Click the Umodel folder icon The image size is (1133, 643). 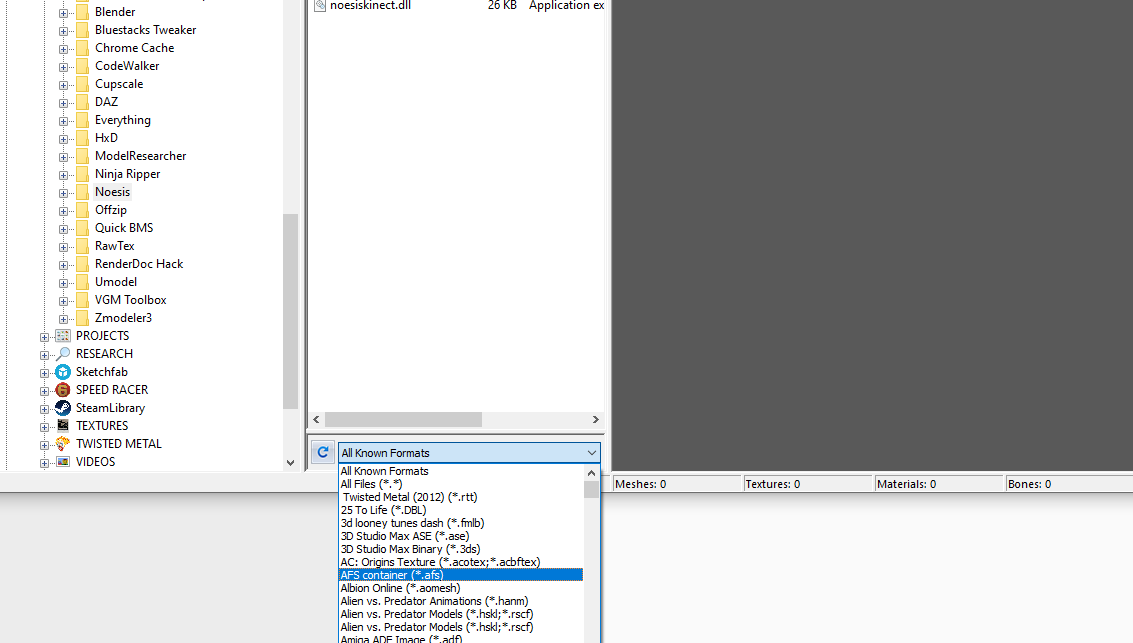point(82,282)
